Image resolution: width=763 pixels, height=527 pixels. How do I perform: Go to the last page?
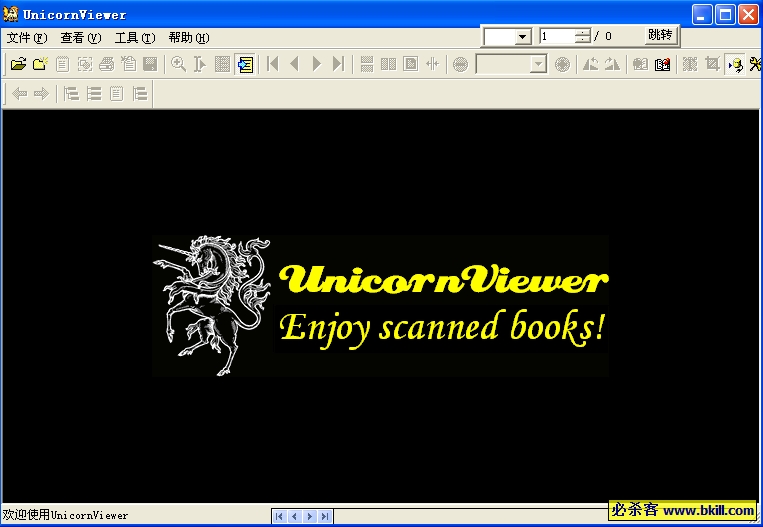(x=338, y=64)
